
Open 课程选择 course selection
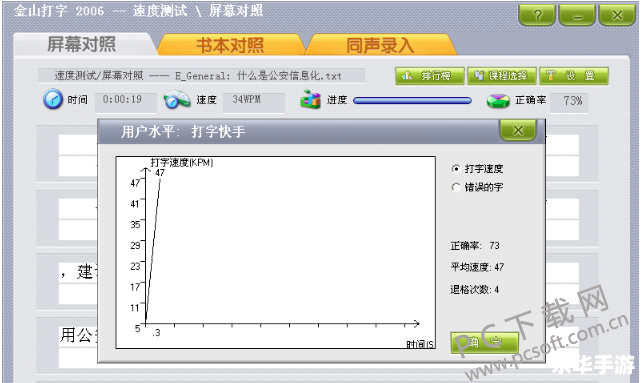[502, 76]
